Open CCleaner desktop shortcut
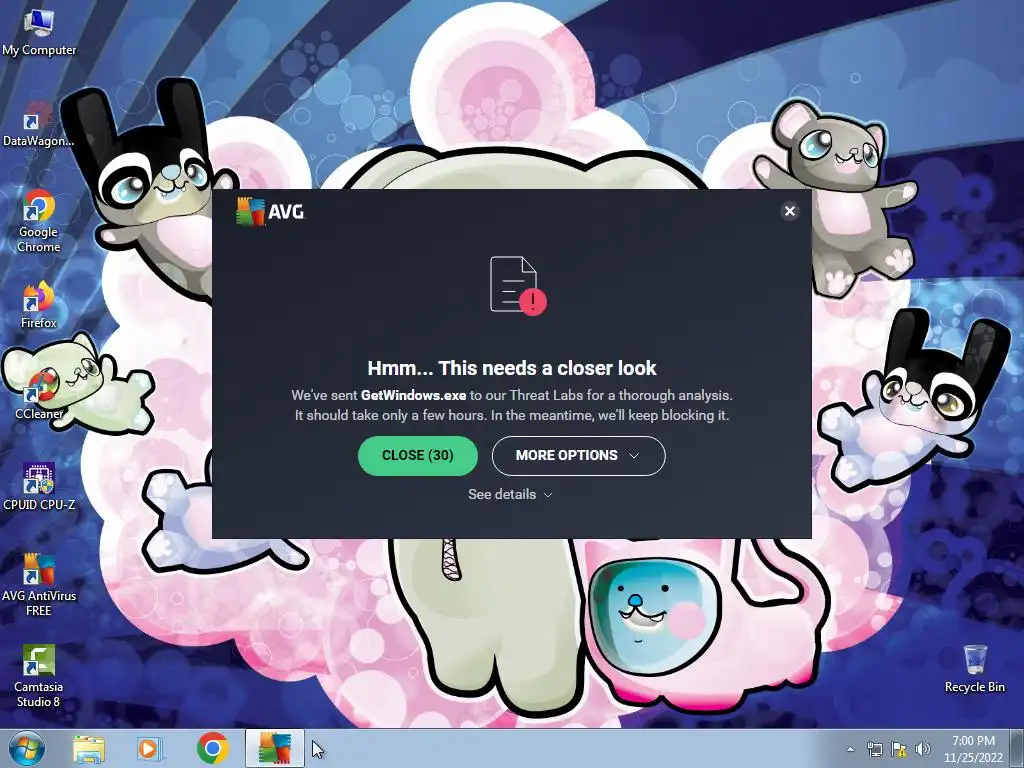 pyautogui.click(x=39, y=394)
